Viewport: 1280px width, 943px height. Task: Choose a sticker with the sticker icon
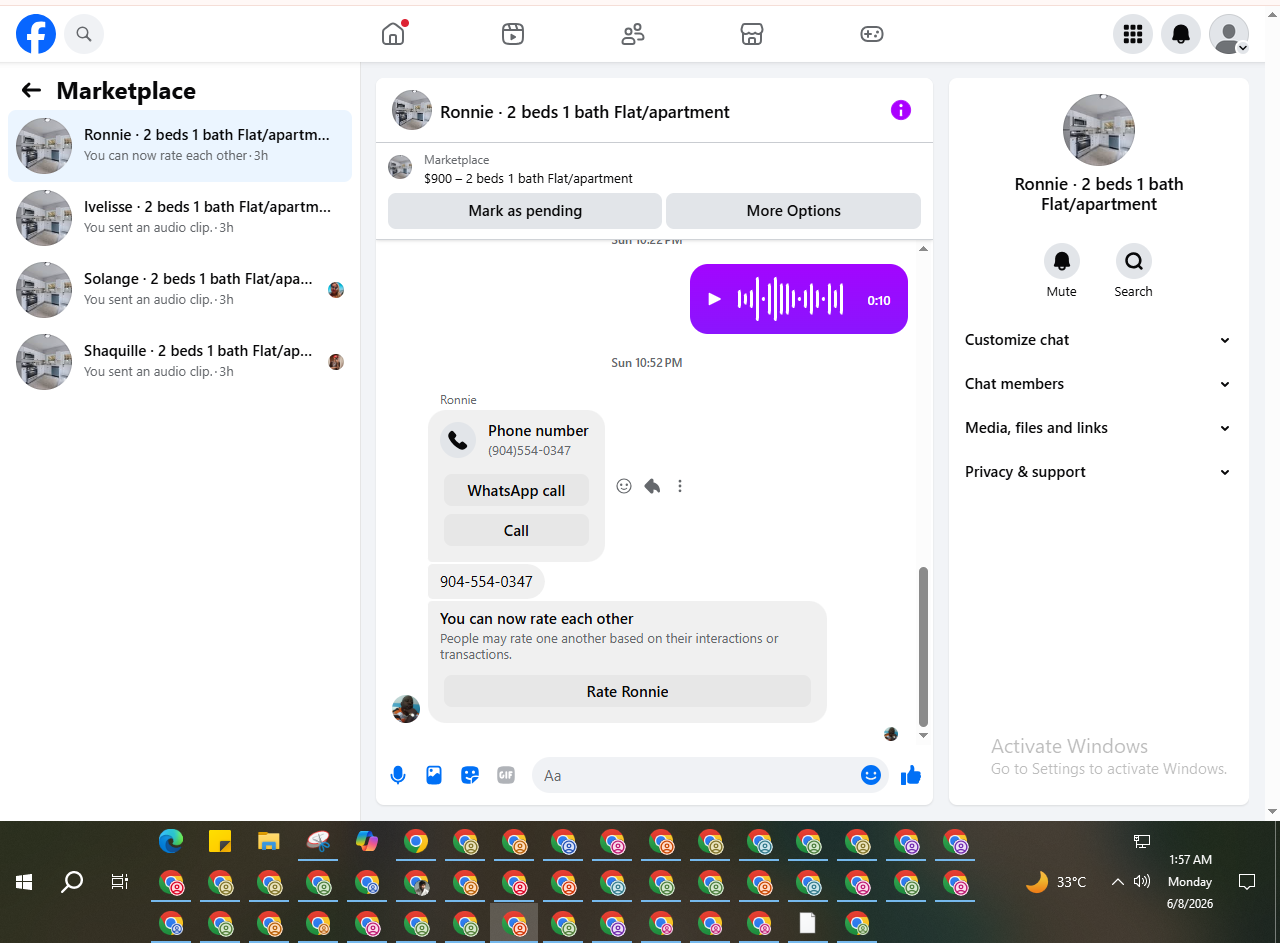coord(470,775)
